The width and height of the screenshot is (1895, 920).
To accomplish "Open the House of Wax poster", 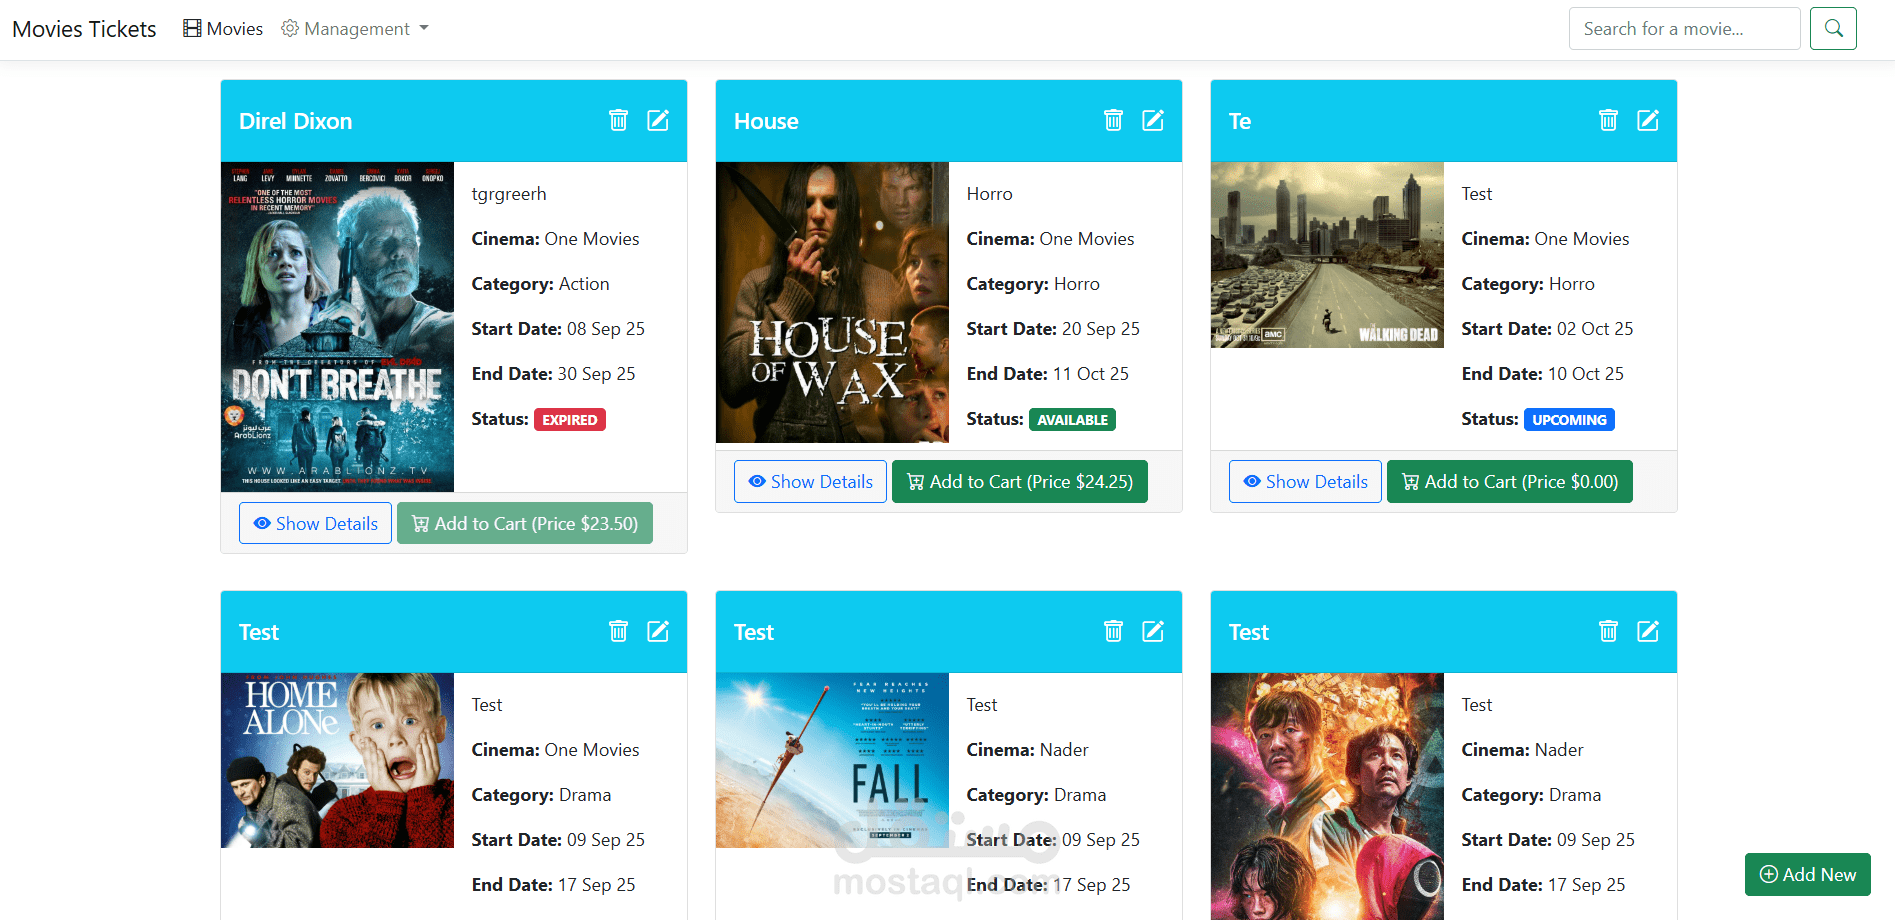I will pyautogui.click(x=832, y=302).
